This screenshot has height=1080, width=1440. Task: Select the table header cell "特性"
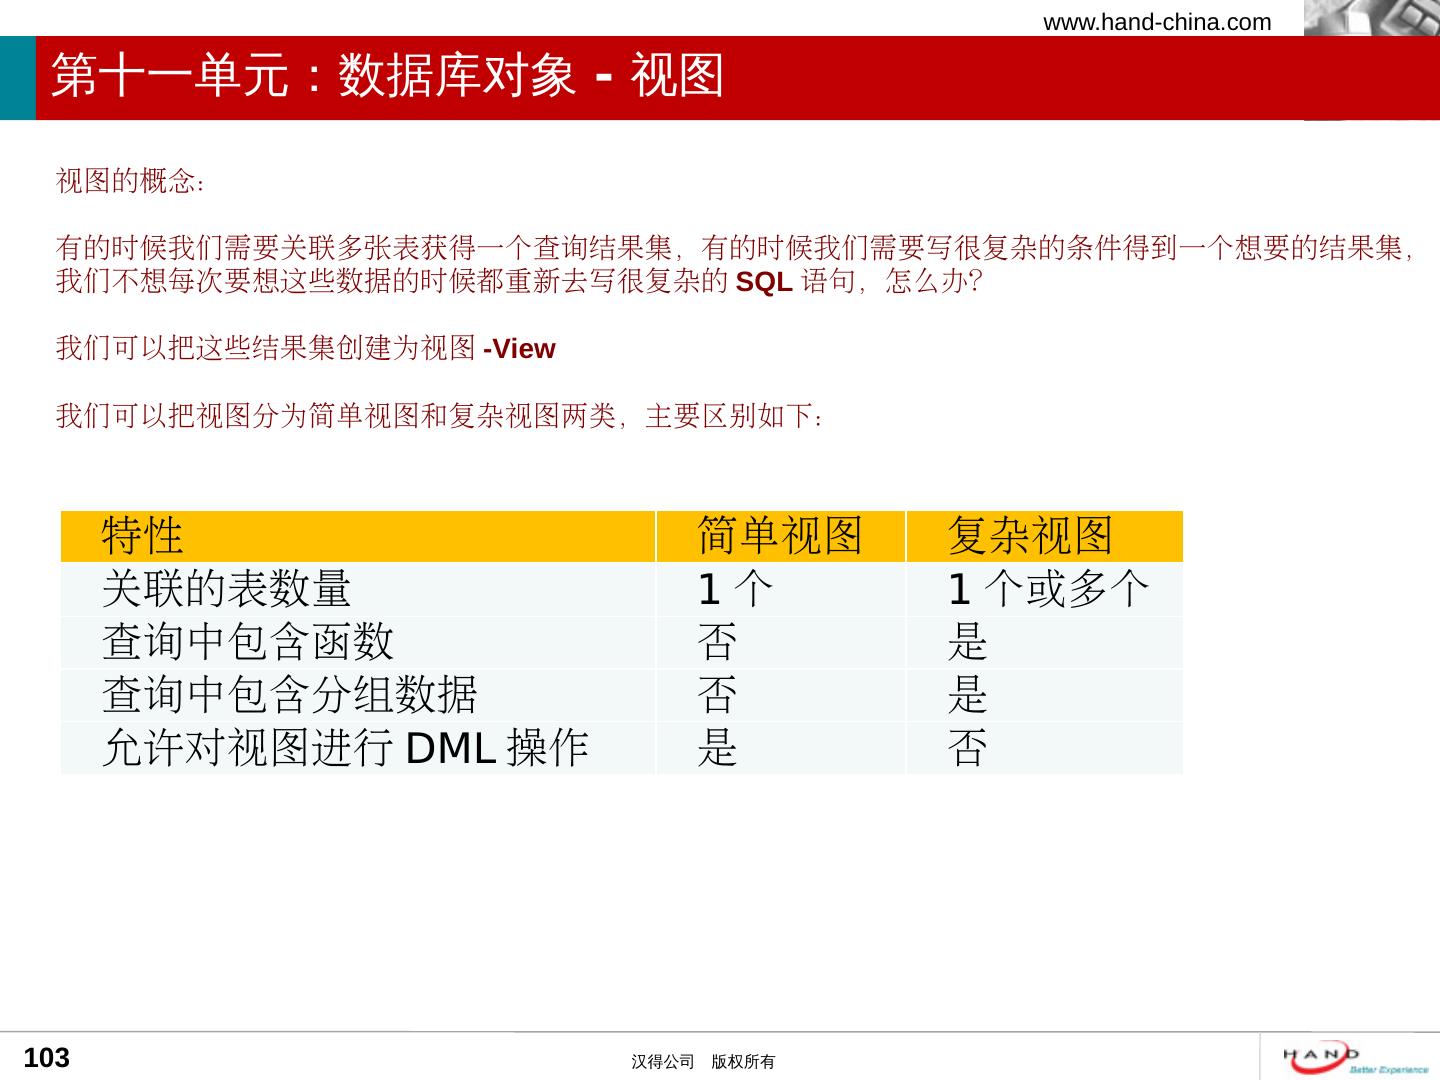pos(358,536)
